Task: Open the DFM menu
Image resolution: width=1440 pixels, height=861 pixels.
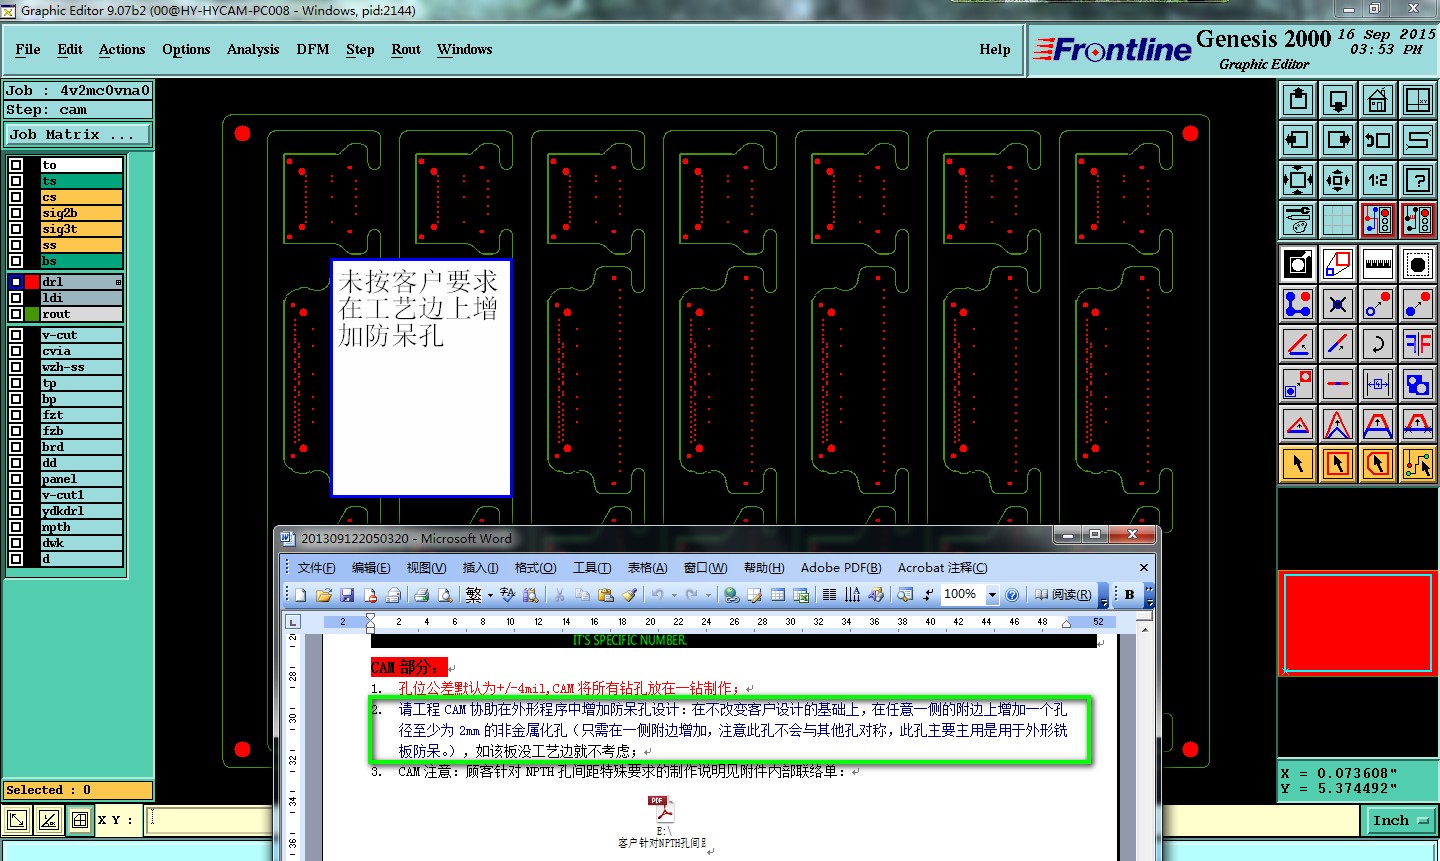Action: 313,49
